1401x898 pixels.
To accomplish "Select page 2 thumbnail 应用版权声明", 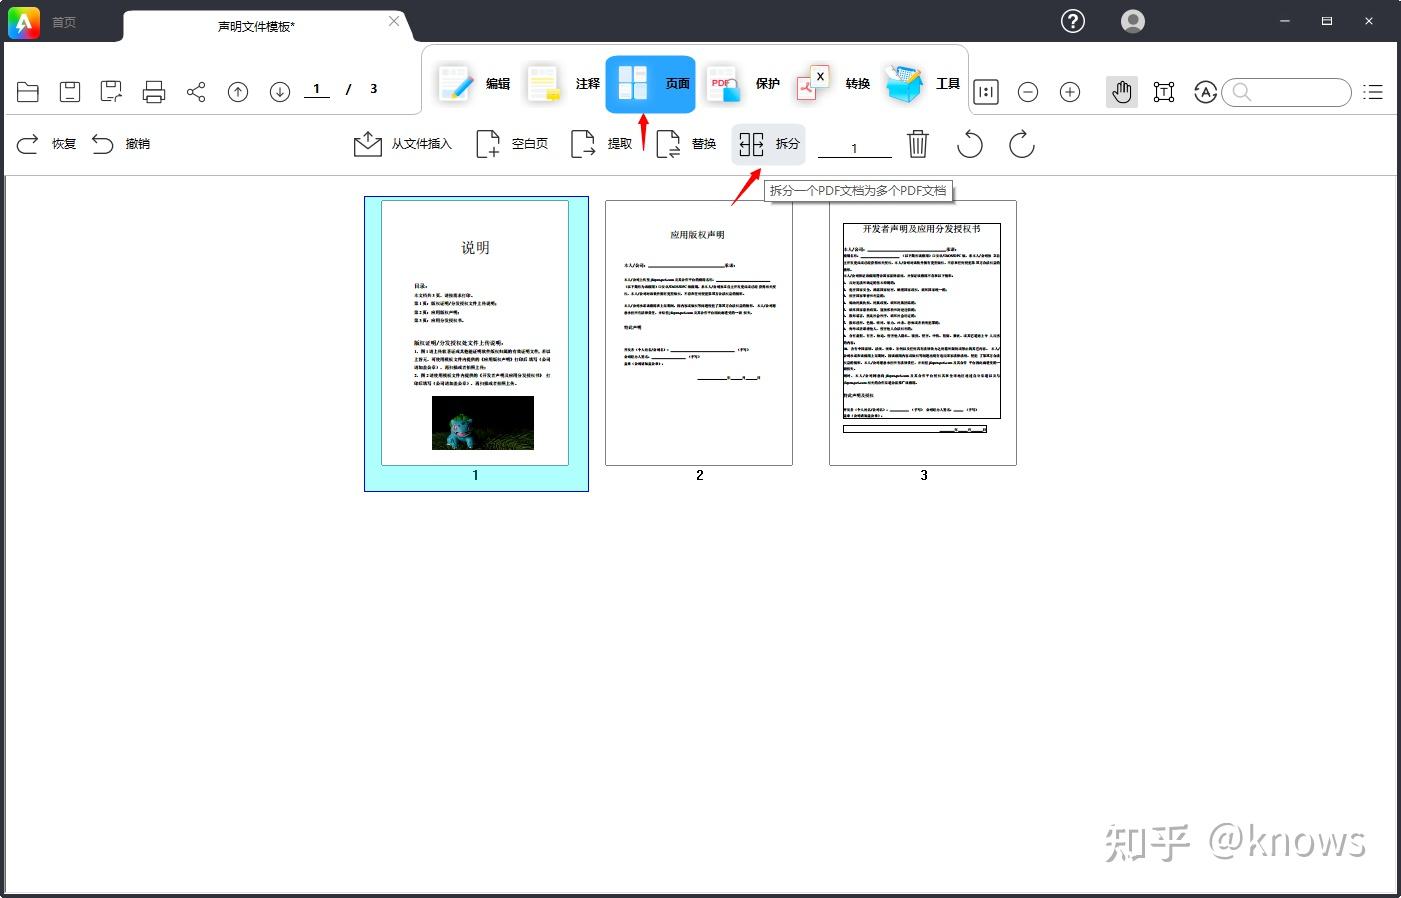I will click(699, 333).
